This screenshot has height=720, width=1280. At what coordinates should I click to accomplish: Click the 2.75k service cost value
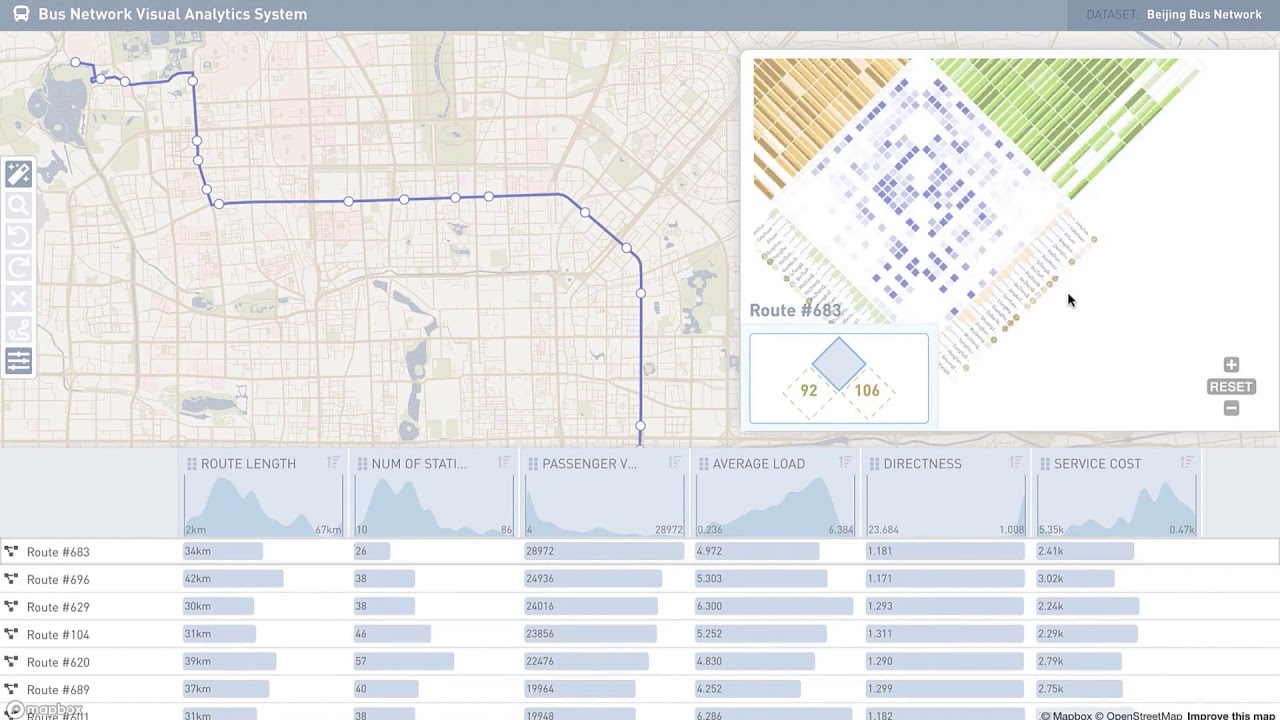[1050, 688]
